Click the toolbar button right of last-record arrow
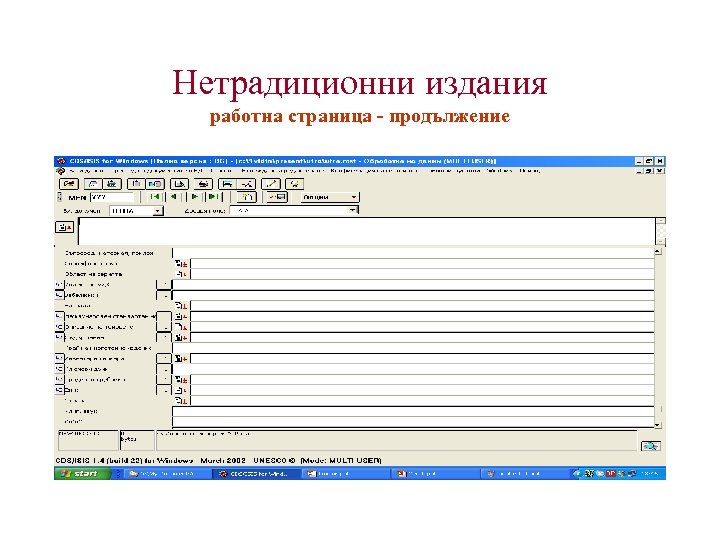This screenshot has height=540, width=720. 246,197
